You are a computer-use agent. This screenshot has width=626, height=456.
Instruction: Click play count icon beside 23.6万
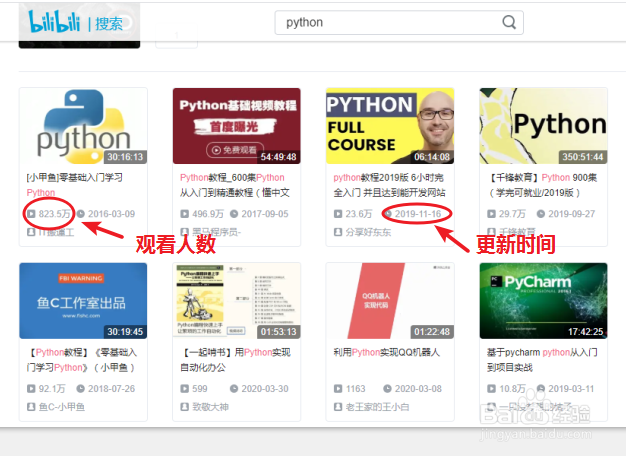[338, 214]
